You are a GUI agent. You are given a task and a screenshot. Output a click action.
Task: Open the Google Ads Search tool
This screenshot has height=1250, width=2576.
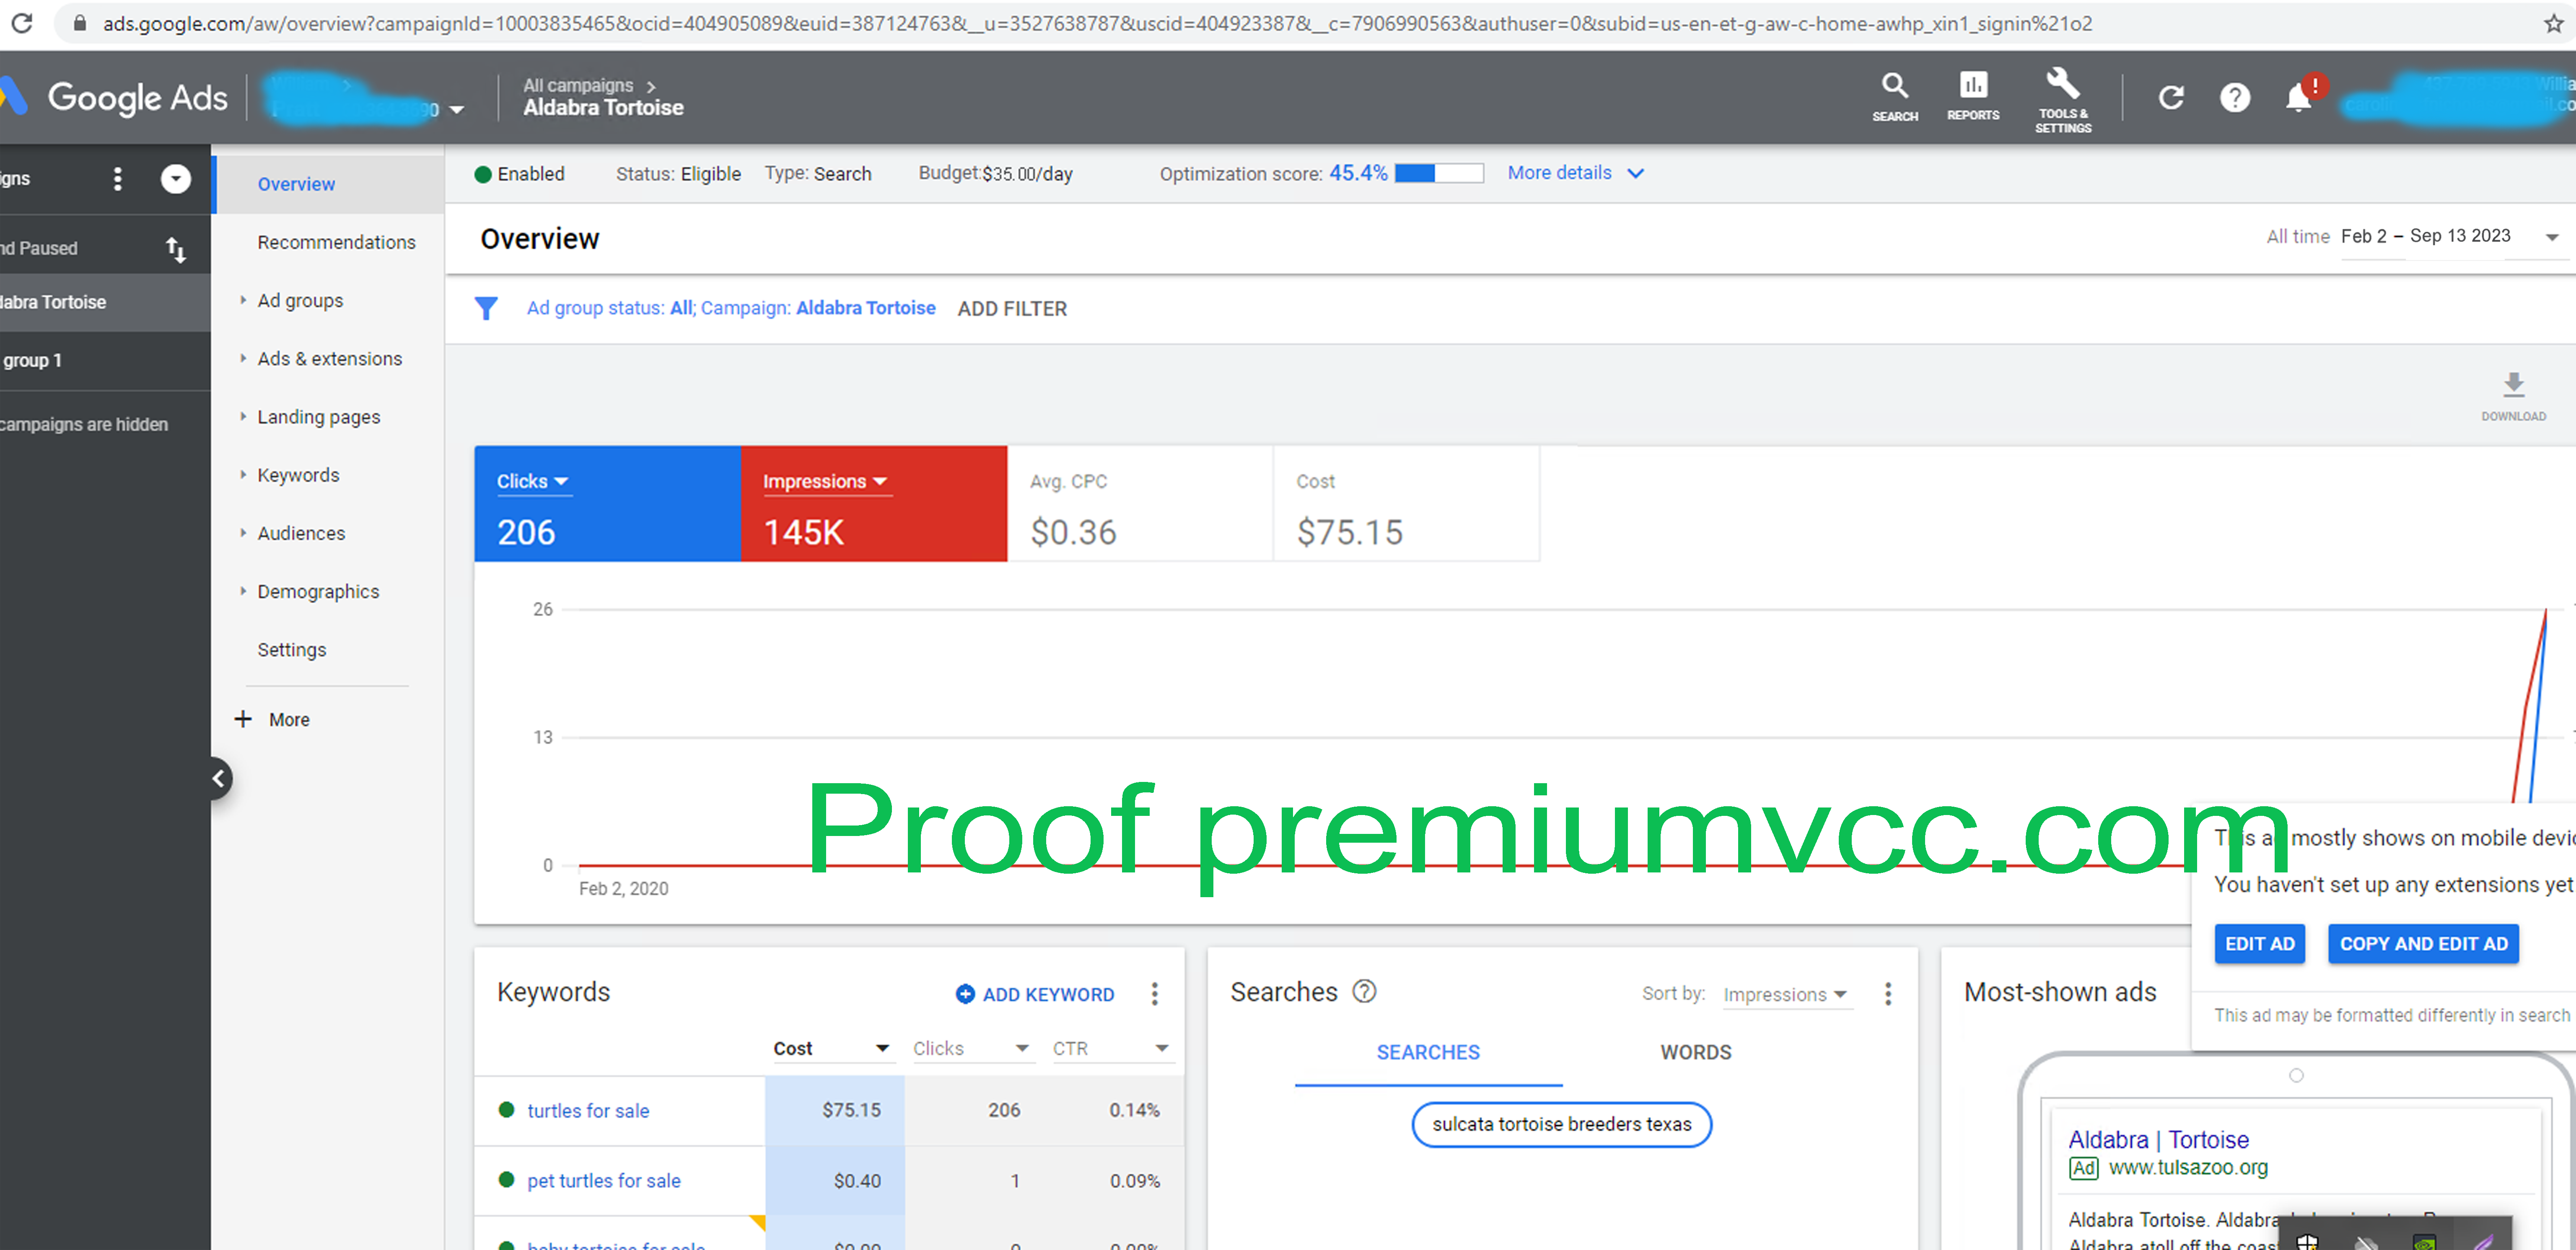[x=1894, y=97]
